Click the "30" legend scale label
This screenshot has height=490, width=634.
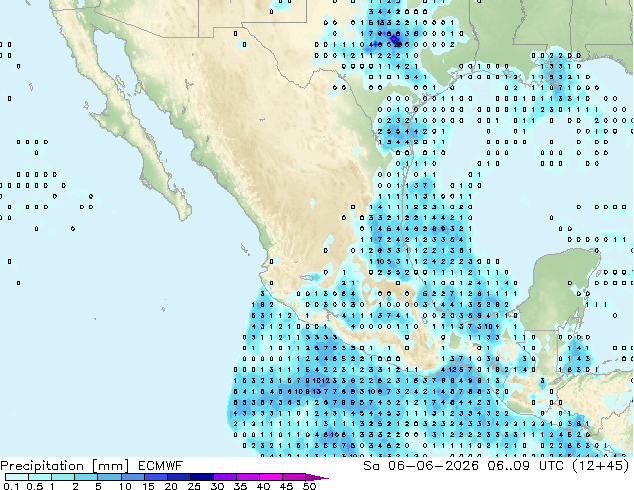tap(217, 486)
